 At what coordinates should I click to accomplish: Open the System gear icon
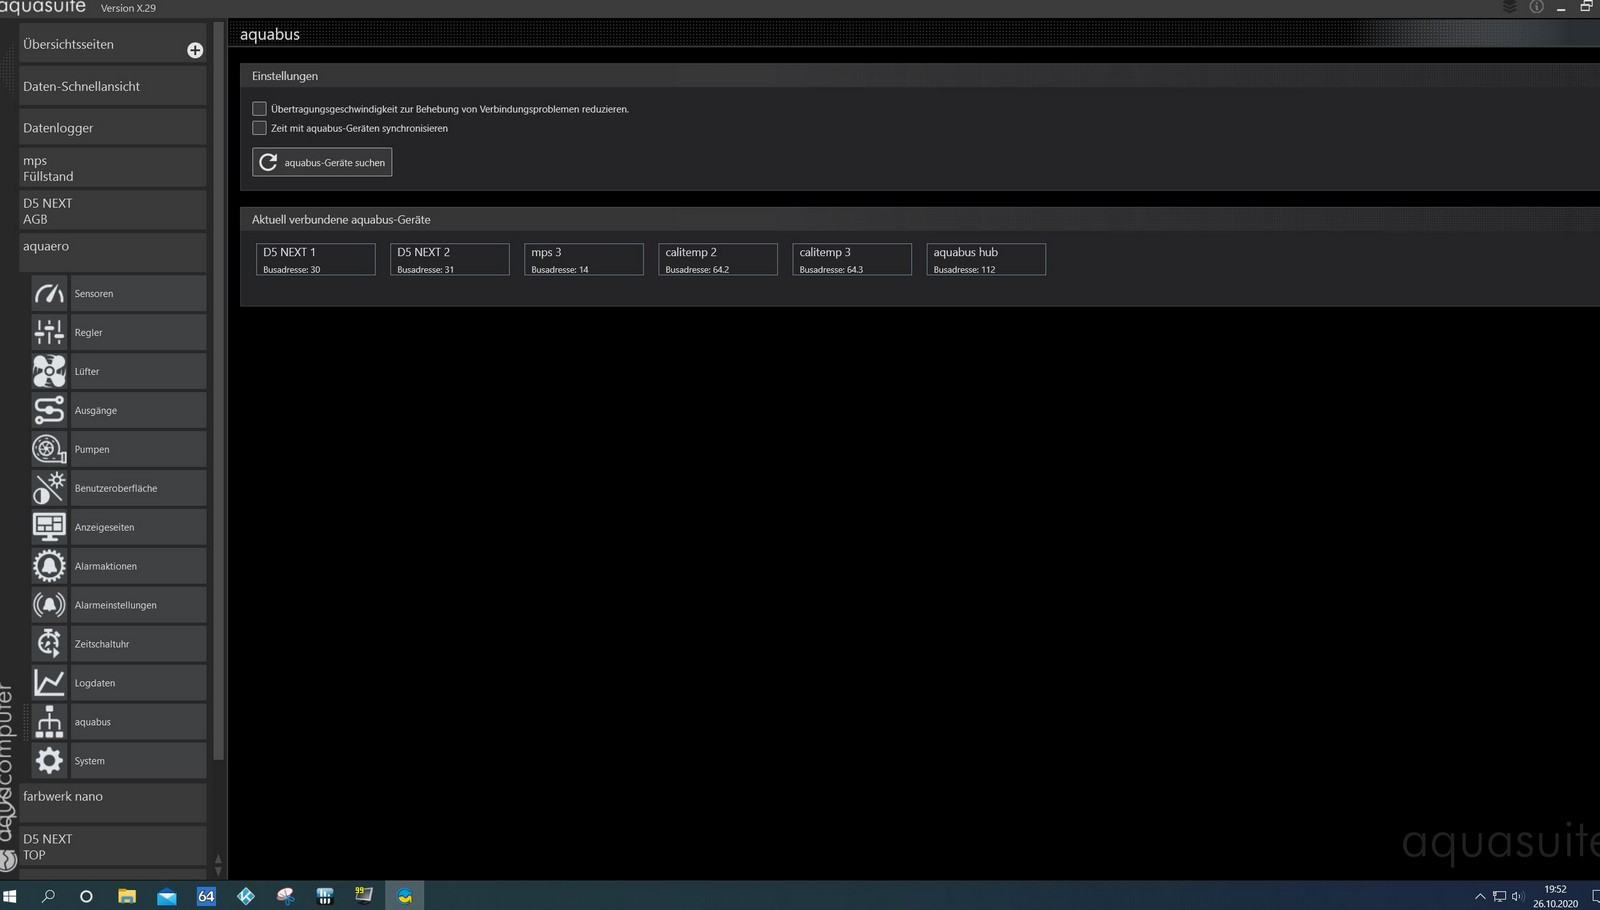[x=49, y=761]
